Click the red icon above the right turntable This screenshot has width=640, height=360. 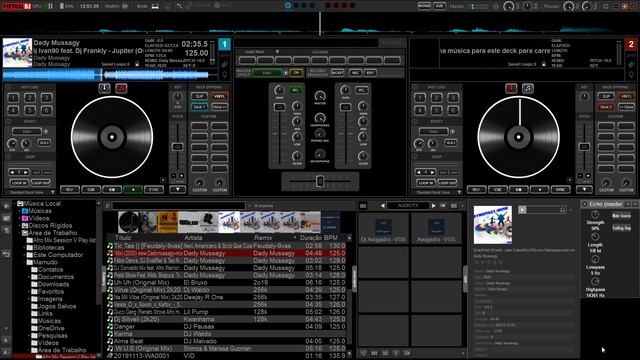(511, 88)
